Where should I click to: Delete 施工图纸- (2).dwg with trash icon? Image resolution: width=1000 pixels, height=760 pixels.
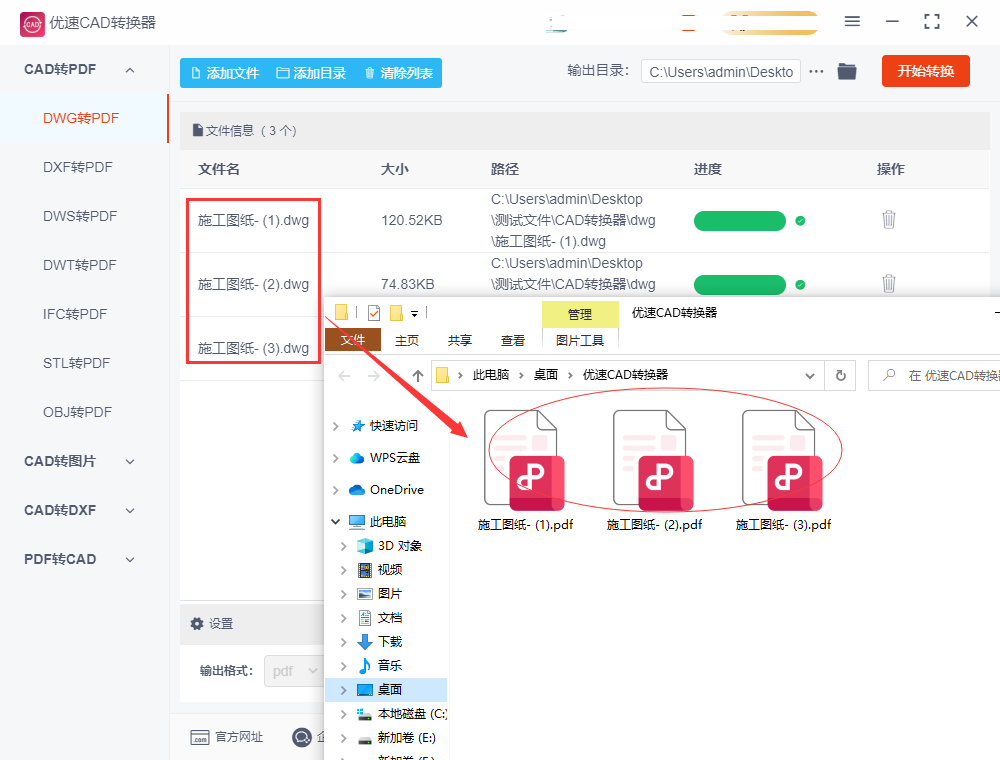point(888,283)
